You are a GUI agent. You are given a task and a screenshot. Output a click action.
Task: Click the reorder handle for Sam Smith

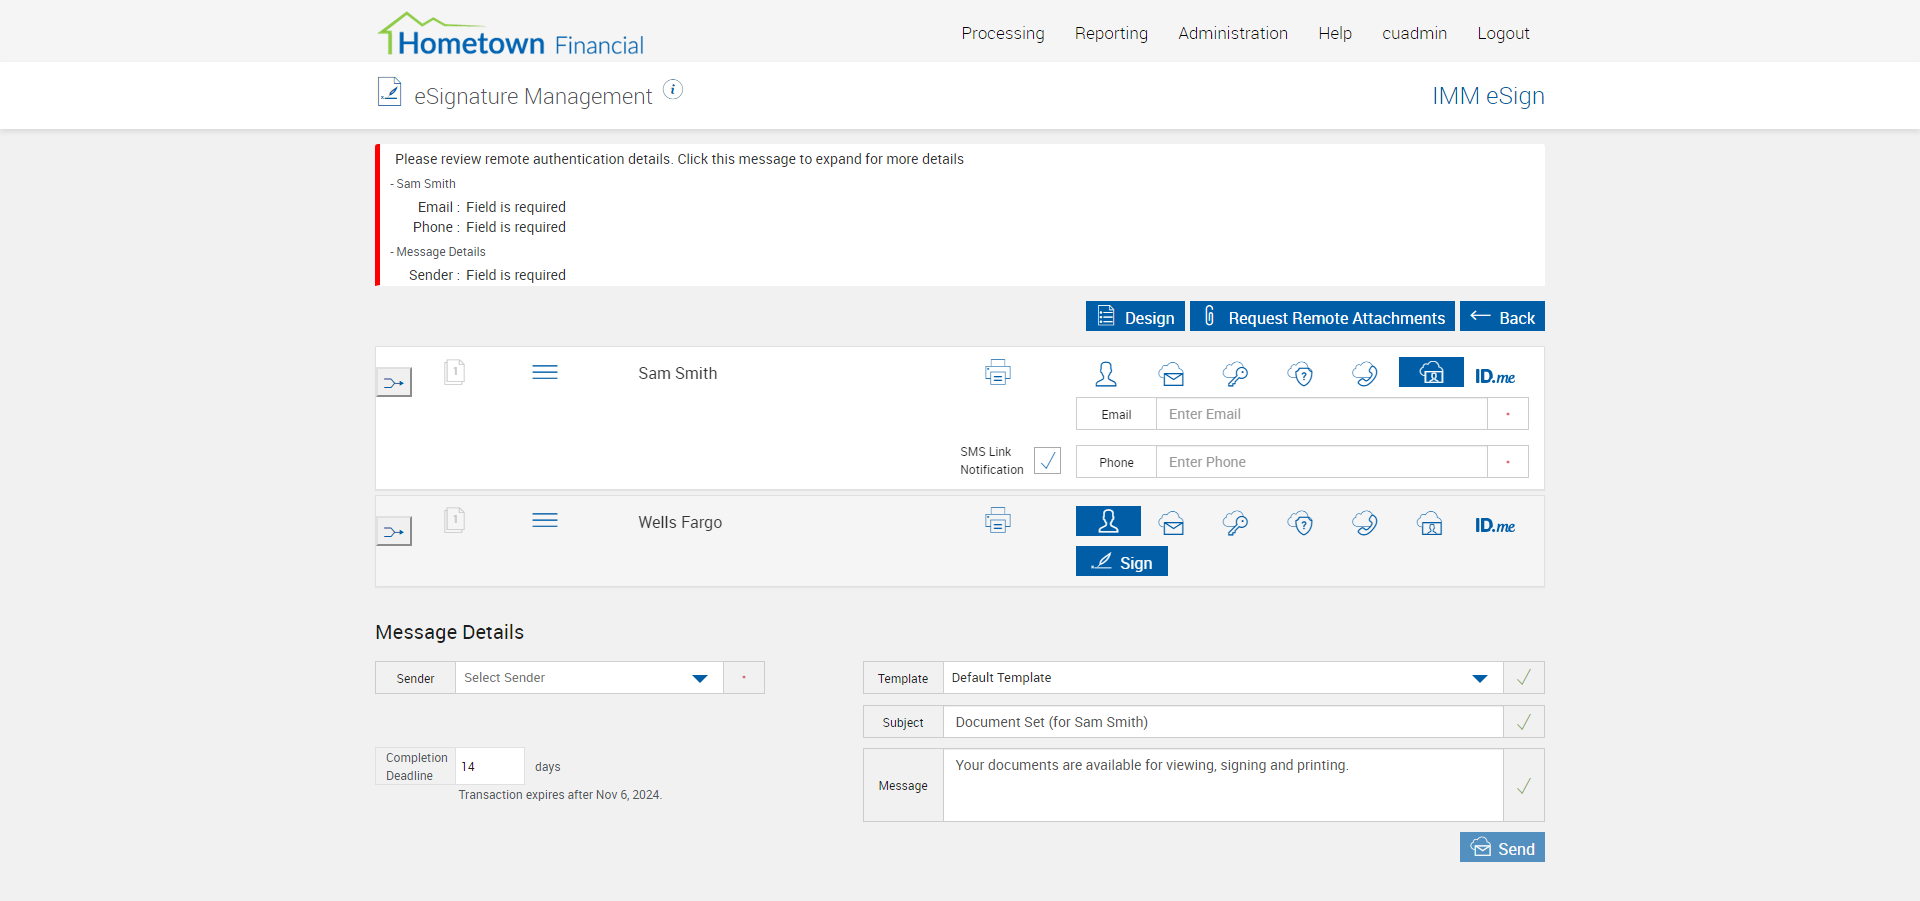pos(545,373)
